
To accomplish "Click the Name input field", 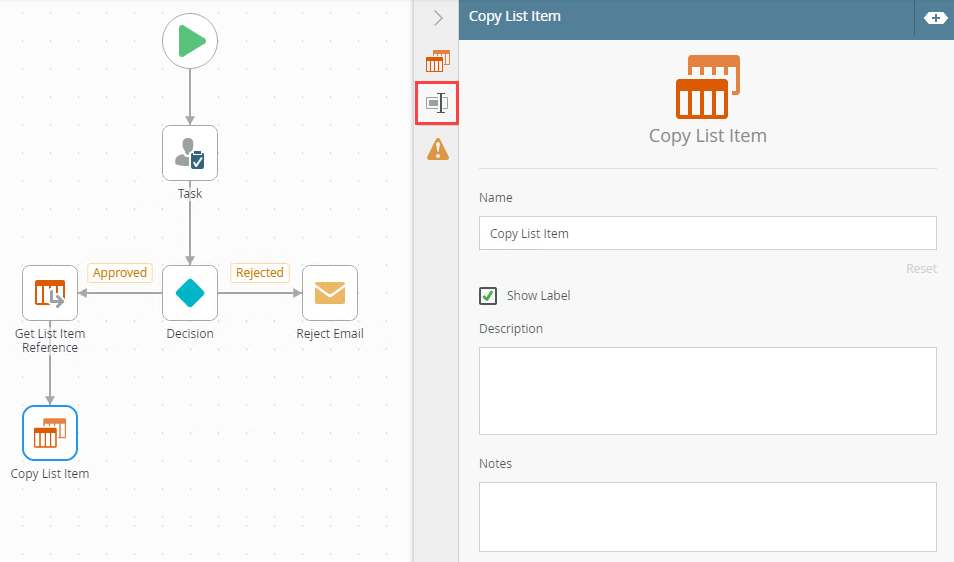I will click(x=707, y=233).
